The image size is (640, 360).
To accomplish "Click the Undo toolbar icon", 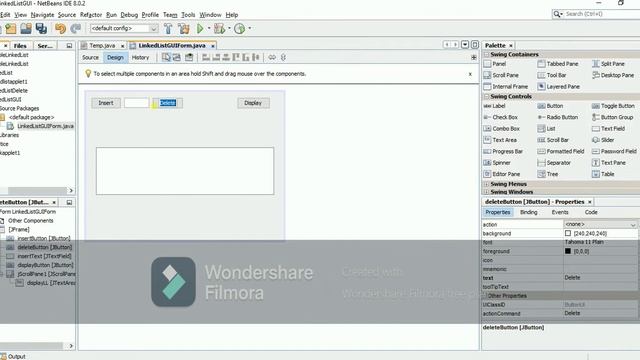I will [x=60, y=28].
